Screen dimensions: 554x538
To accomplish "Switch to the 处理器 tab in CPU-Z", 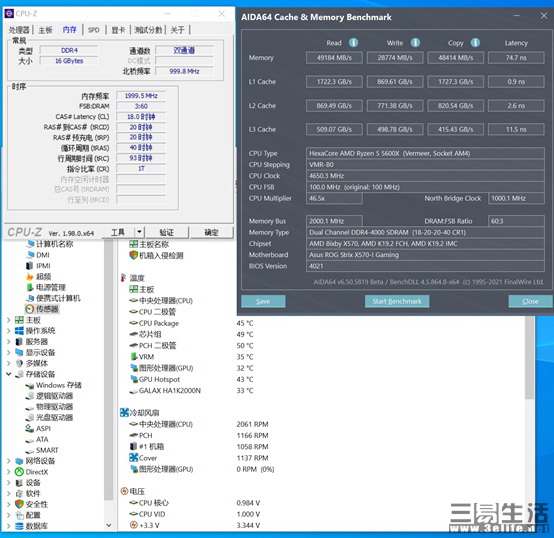I will coord(19,30).
